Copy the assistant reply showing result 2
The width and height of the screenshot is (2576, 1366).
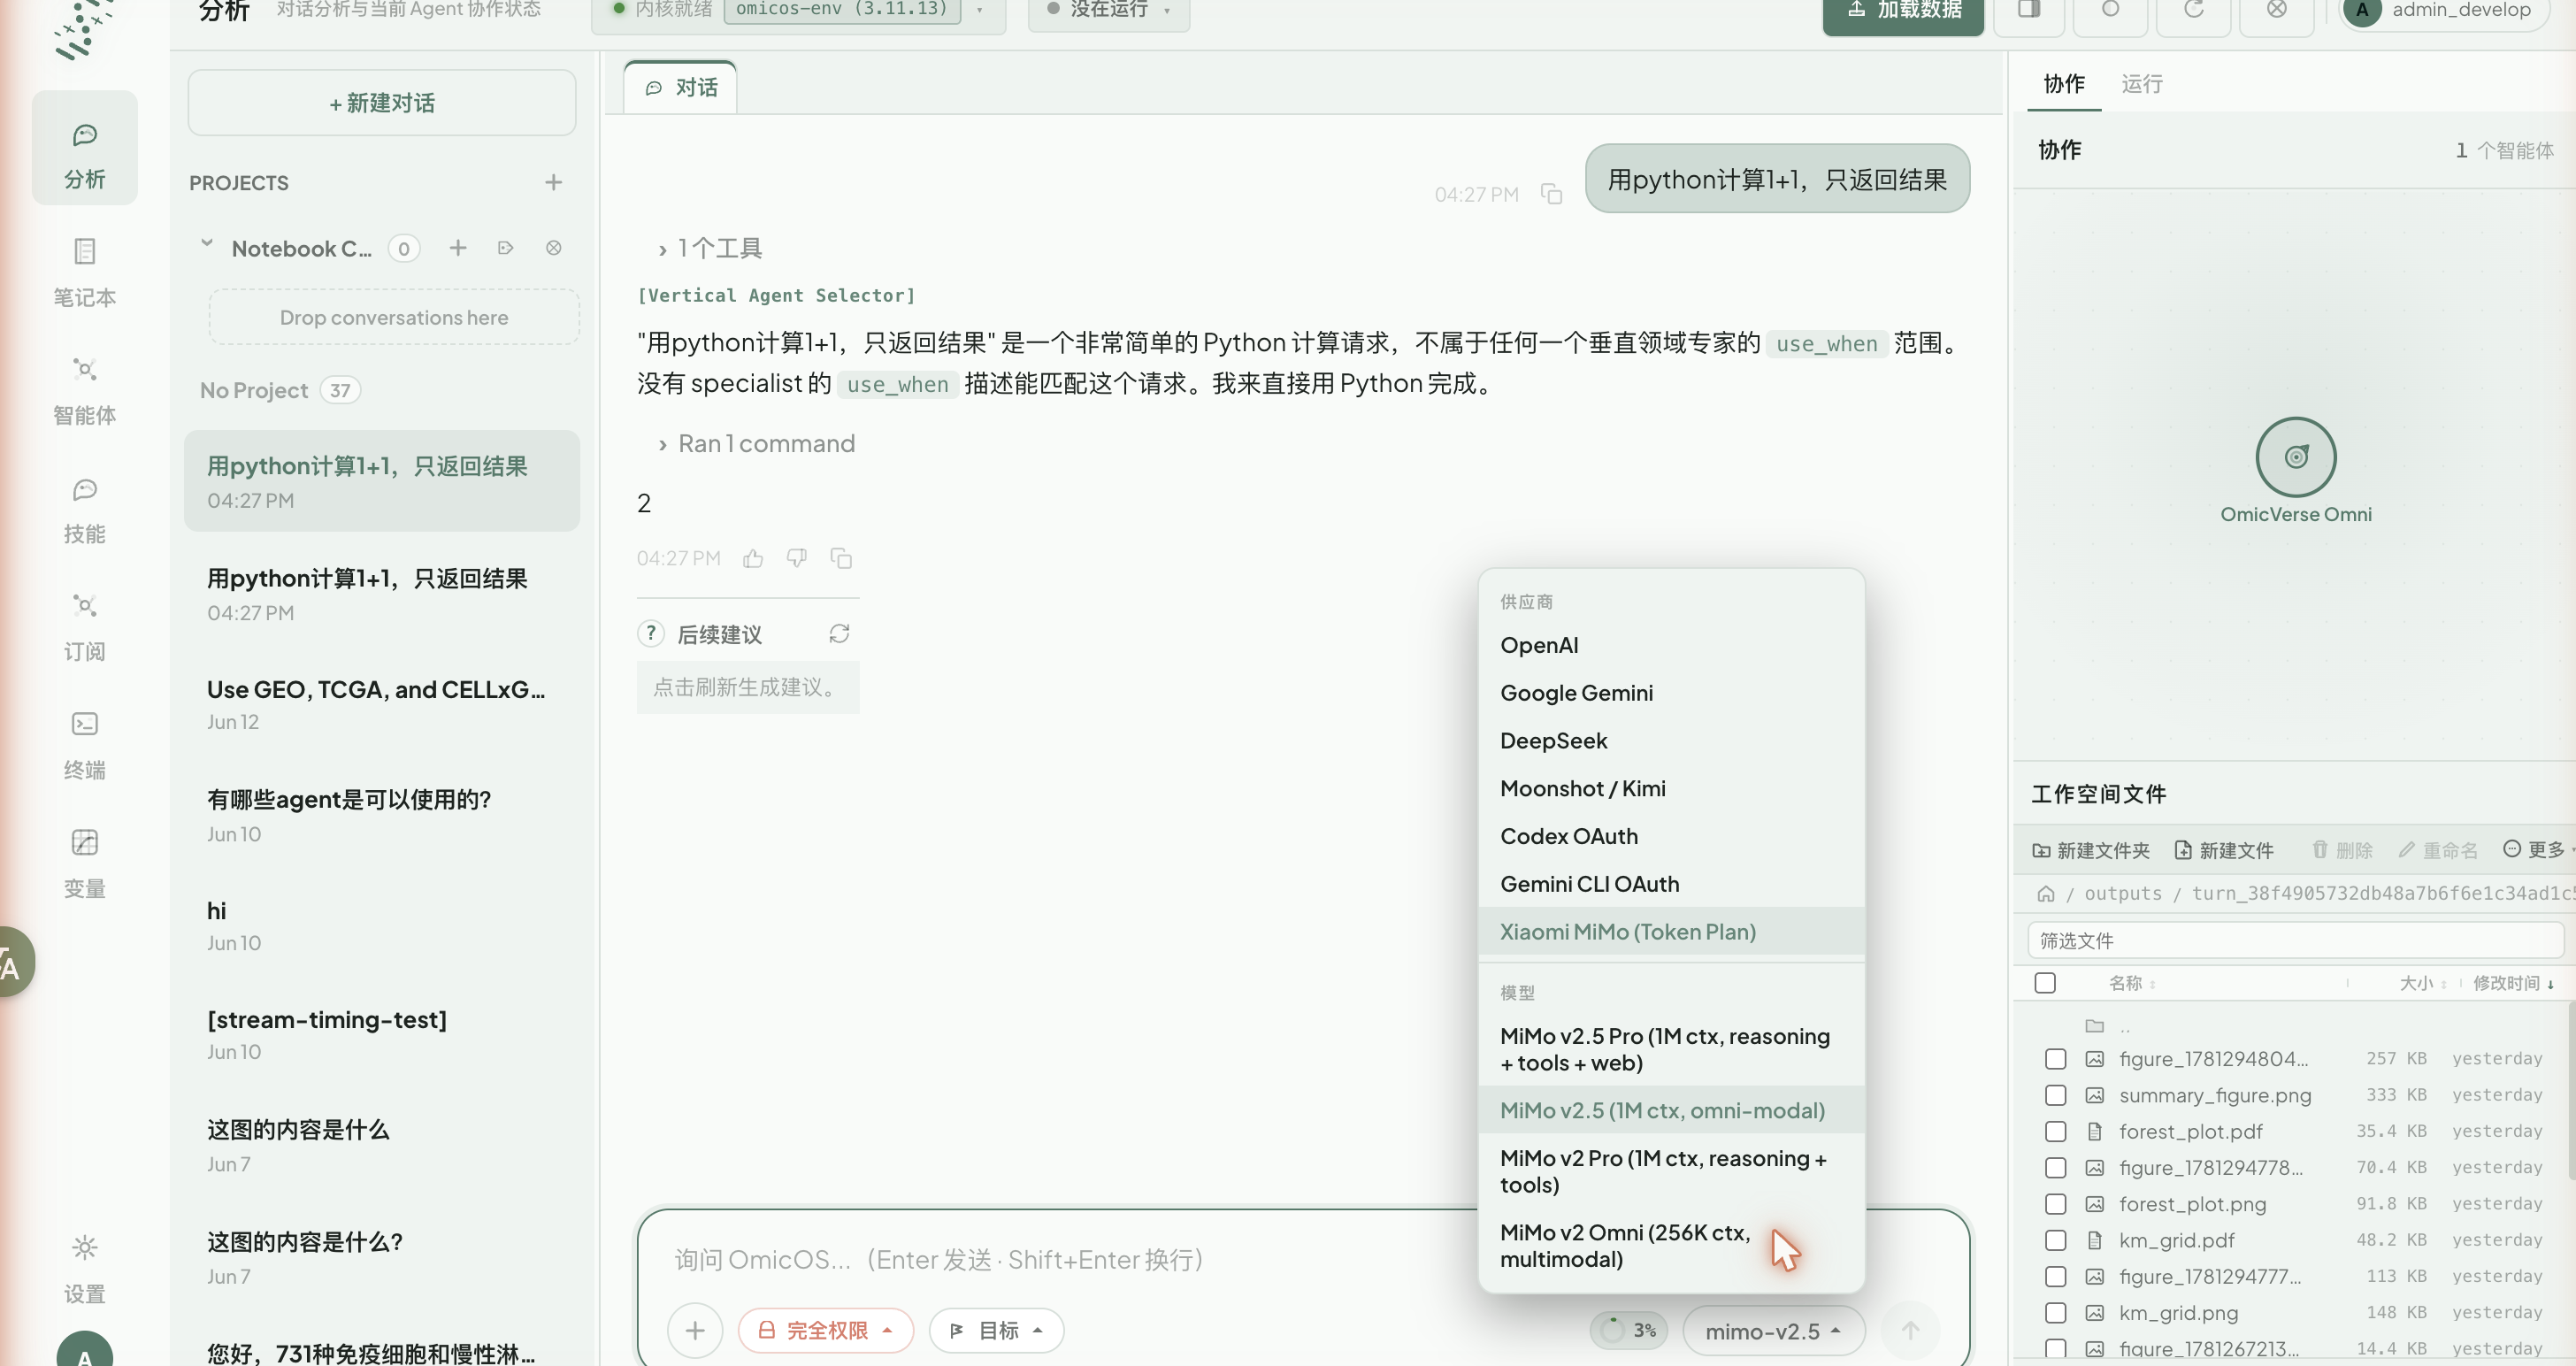[841, 558]
